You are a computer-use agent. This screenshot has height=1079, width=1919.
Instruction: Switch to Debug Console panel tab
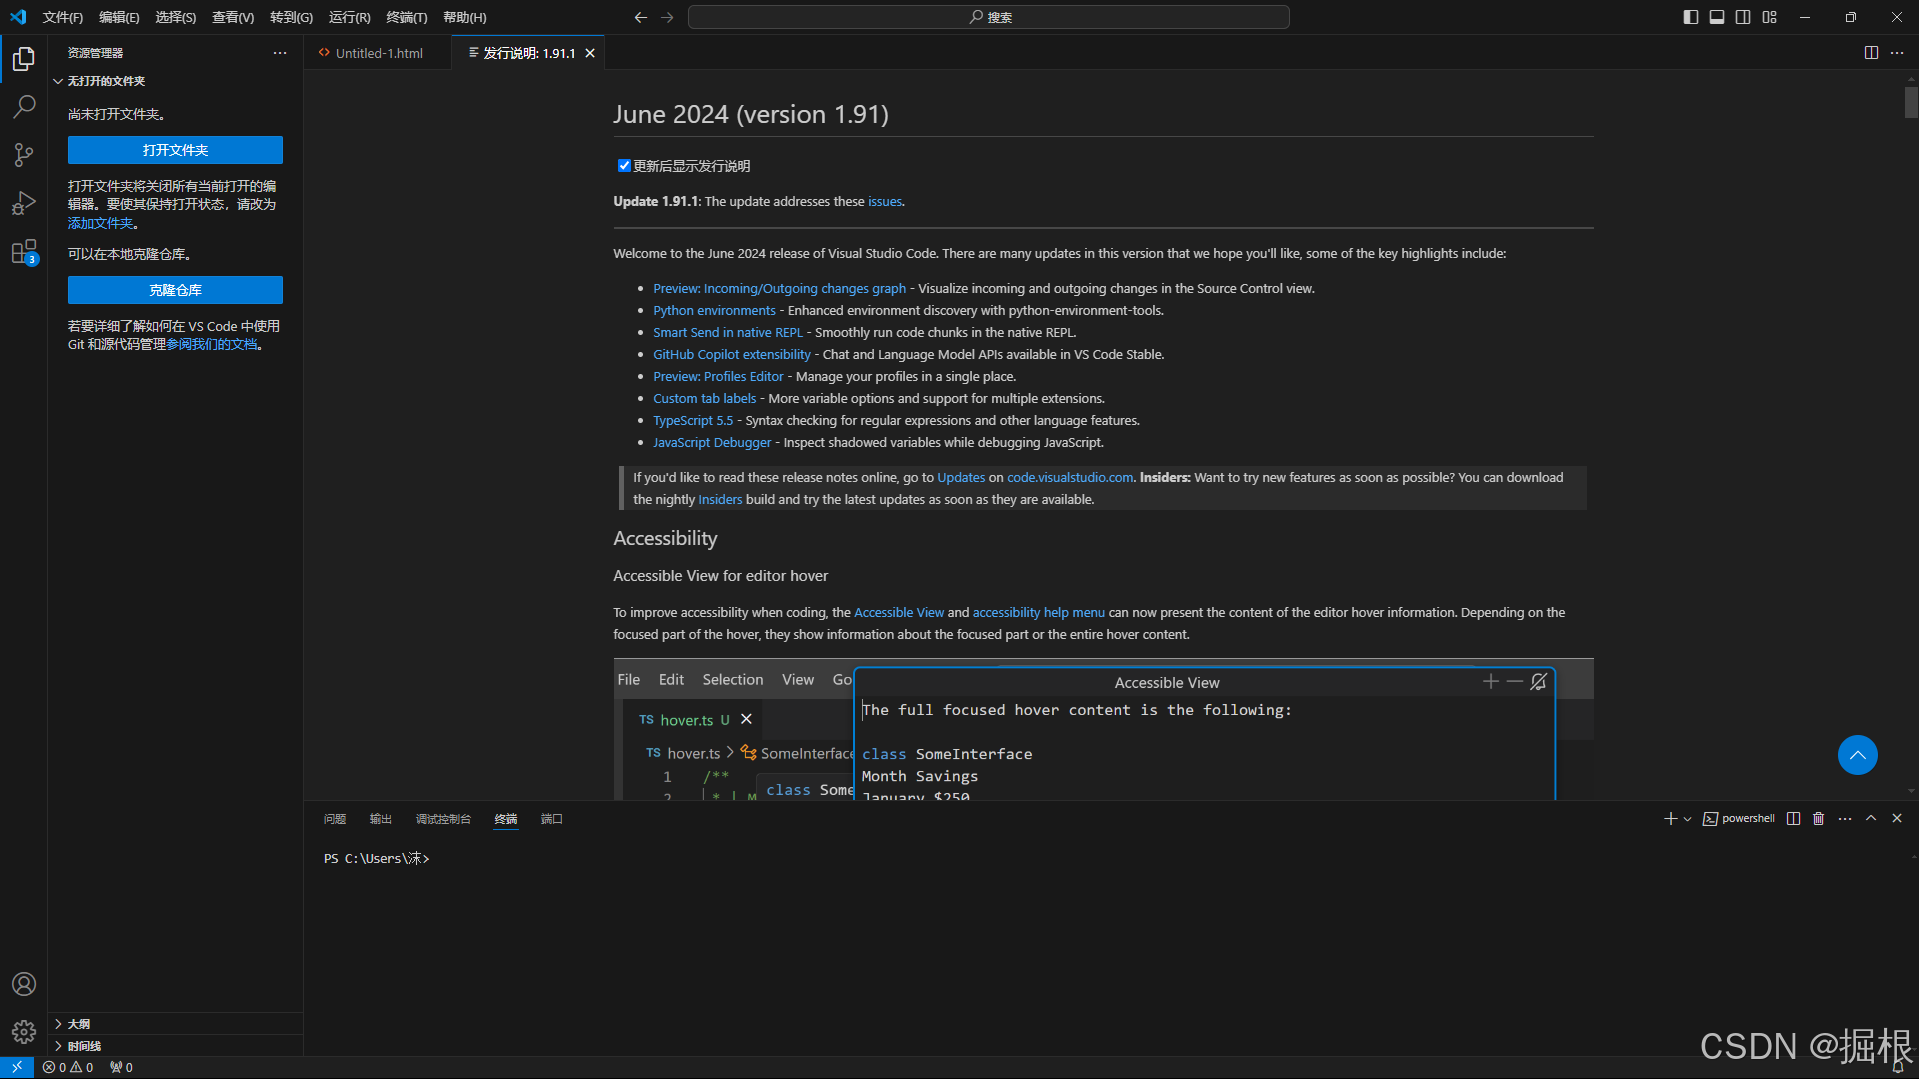coord(443,819)
